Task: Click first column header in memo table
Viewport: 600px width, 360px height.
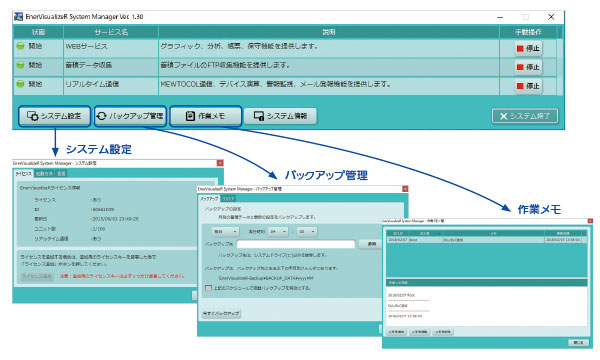Action: click(x=398, y=233)
